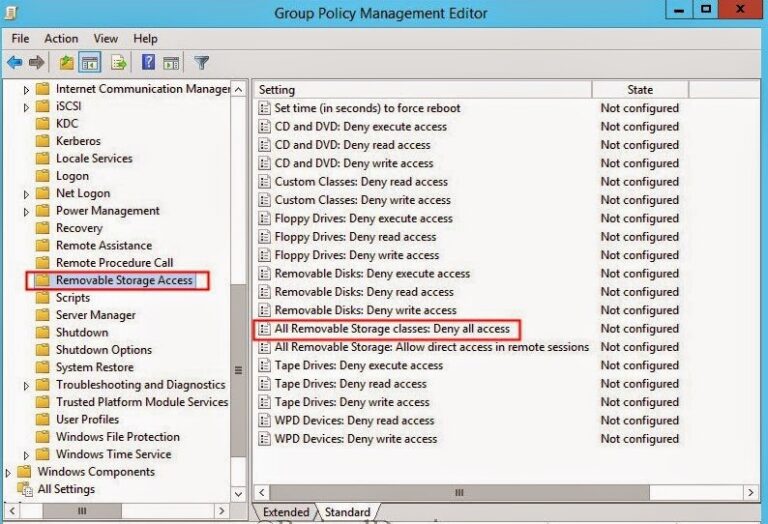Click the policy icon beside Removable Disks: Deny write access

click(x=264, y=310)
